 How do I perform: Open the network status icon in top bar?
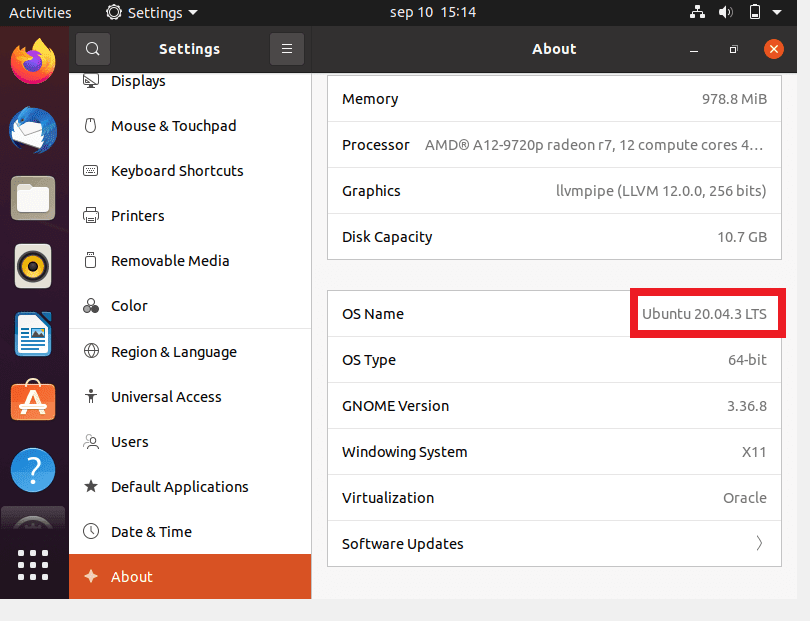coord(697,12)
